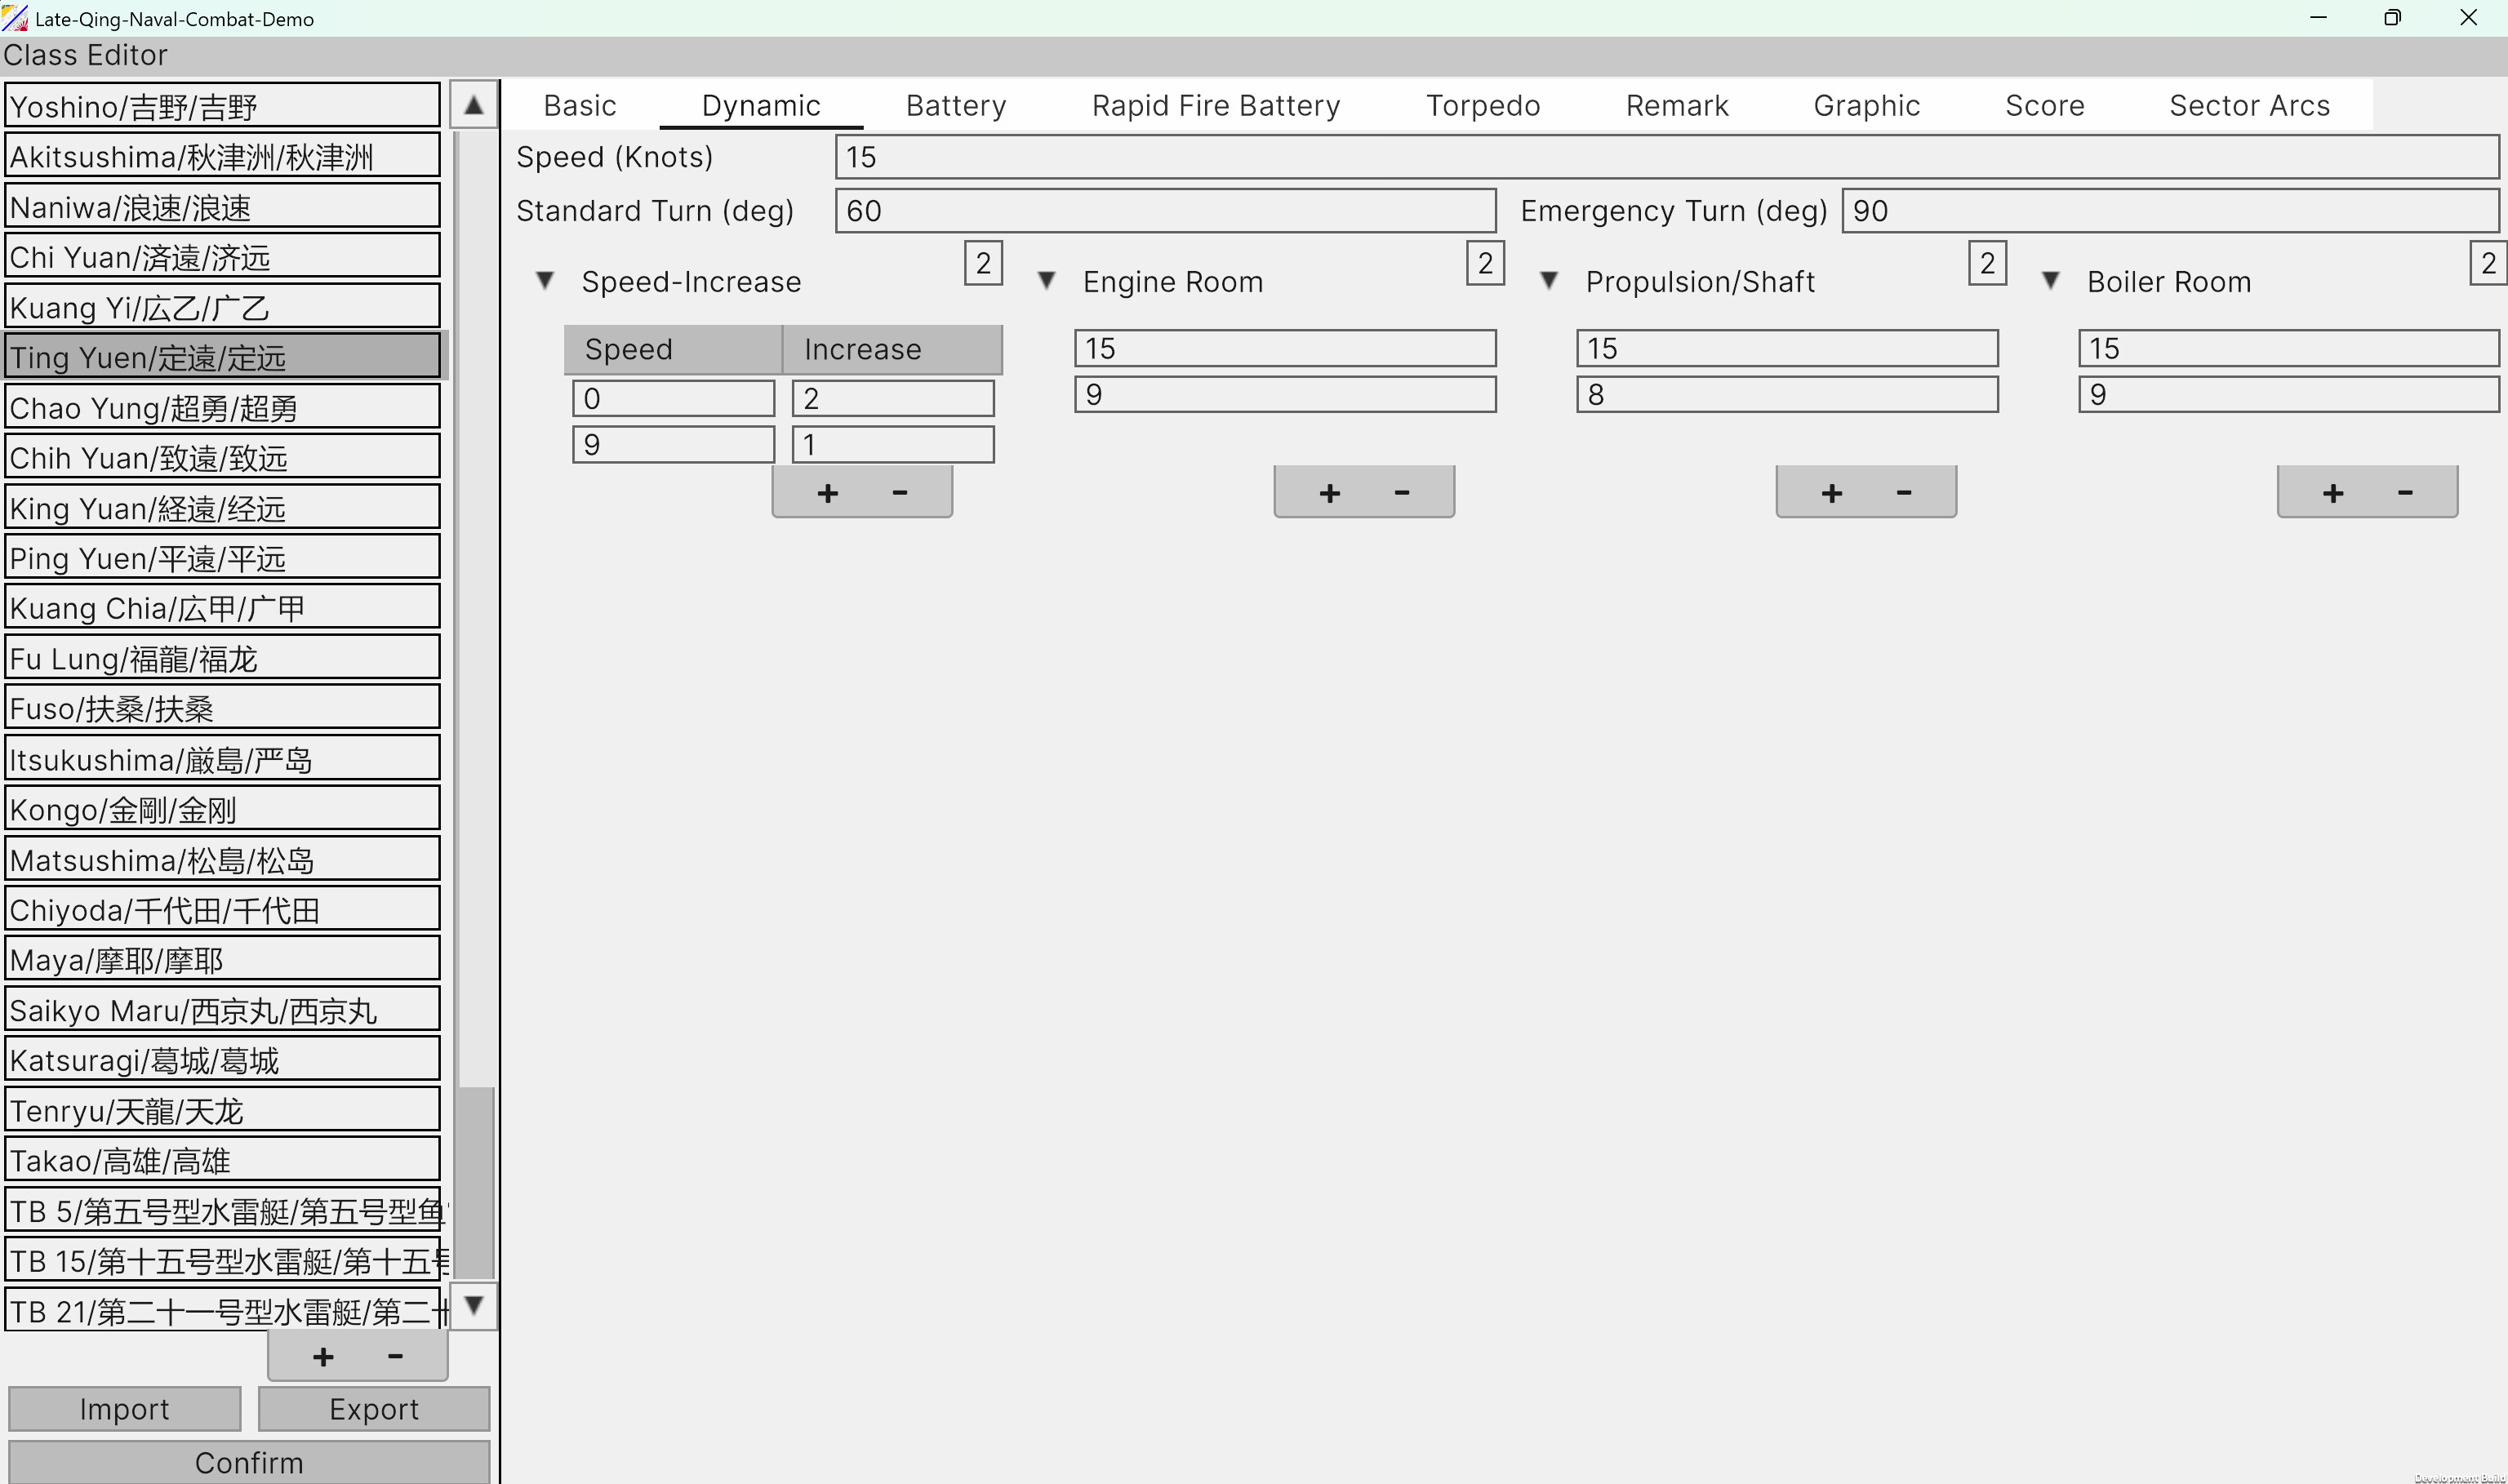This screenshot has width=2508, height=1484.
Task: Click the down scroll arrow of the ship list
Action: click(474, 1306)
